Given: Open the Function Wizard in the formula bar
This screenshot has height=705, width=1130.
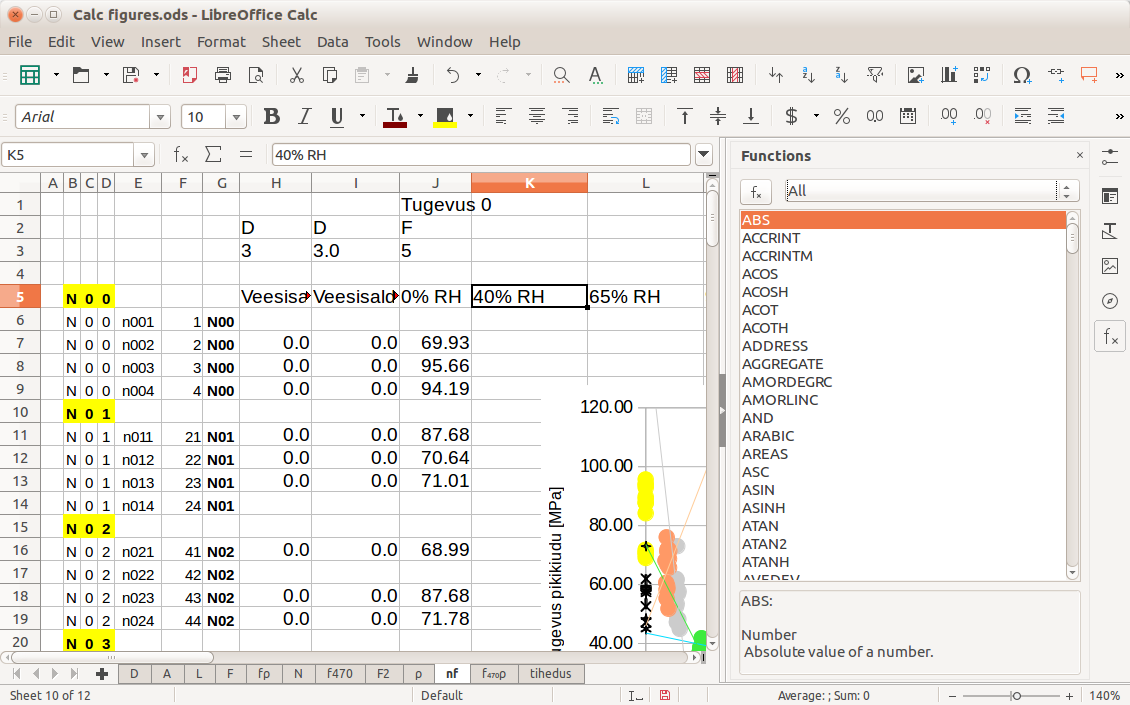Looking at the screenshot, I should [181, 155].
